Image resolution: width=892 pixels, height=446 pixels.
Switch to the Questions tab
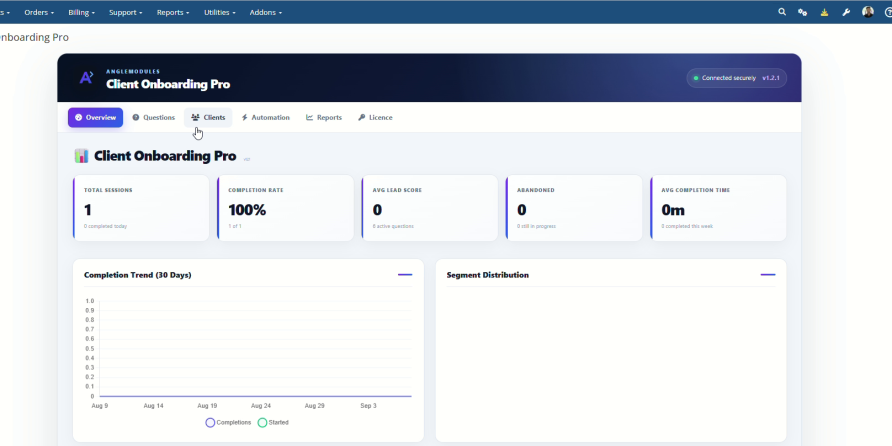pyautogui.click(x=154, y=117)
